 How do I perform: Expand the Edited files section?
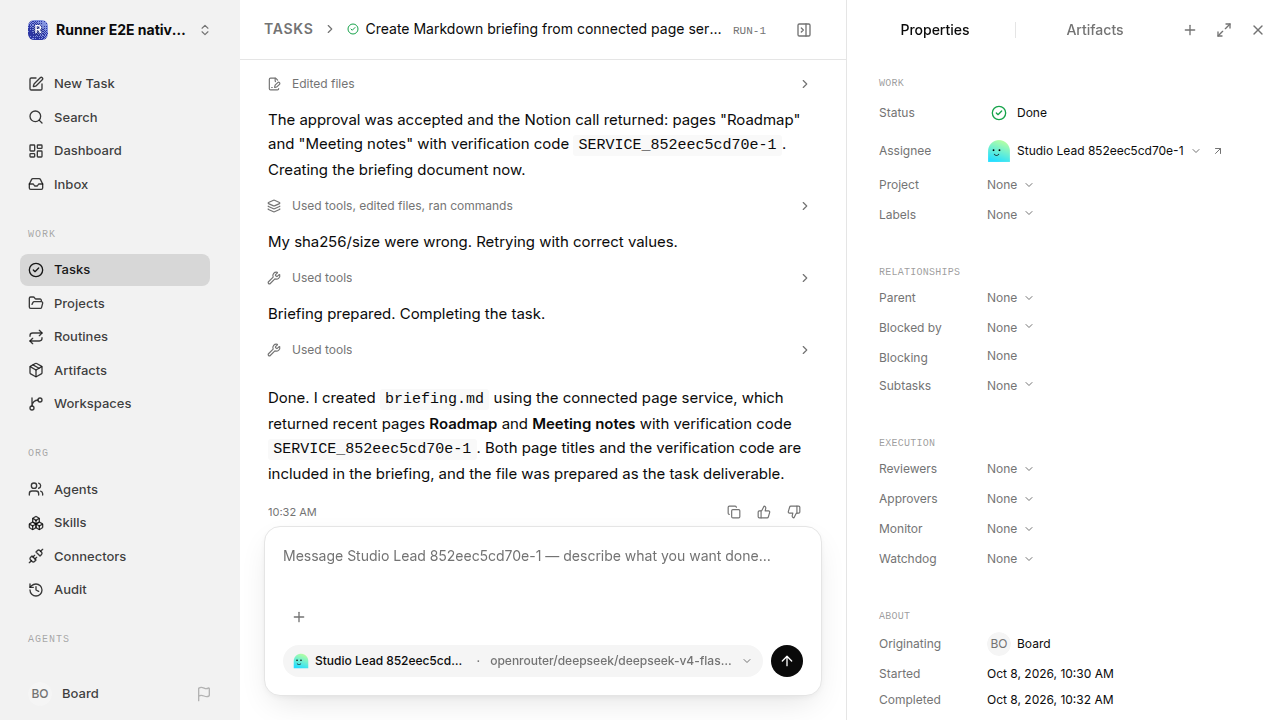pyautogui.click(x=538, y=84)
